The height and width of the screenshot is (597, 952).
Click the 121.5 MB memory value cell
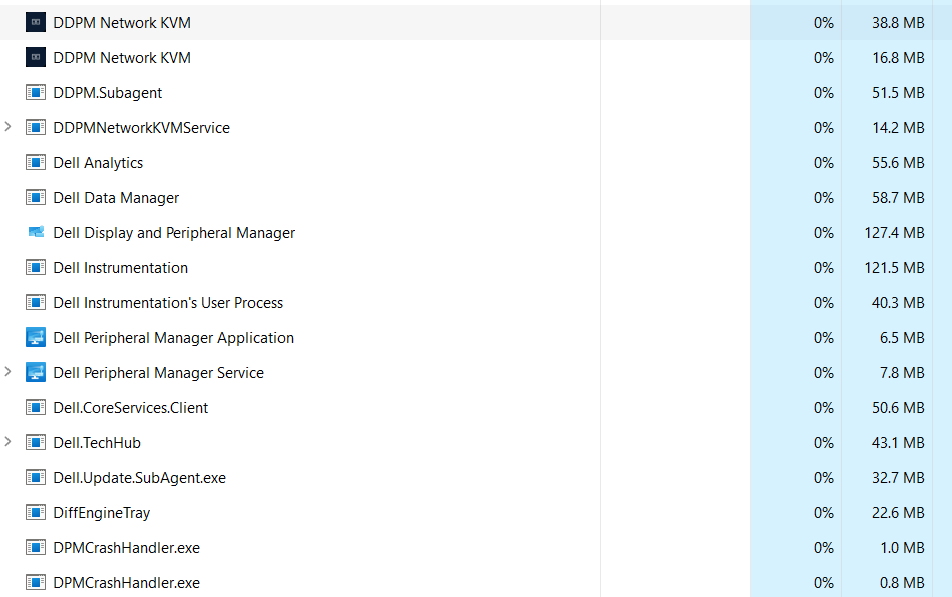[x=897, y=267]
